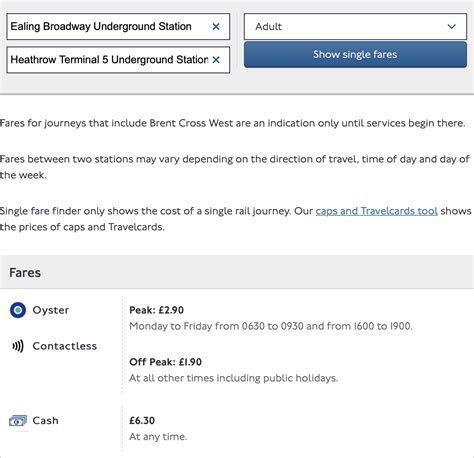474x458 pixels.
Task: Click the dropdown chevron arrow
Action: pos(452,27)
